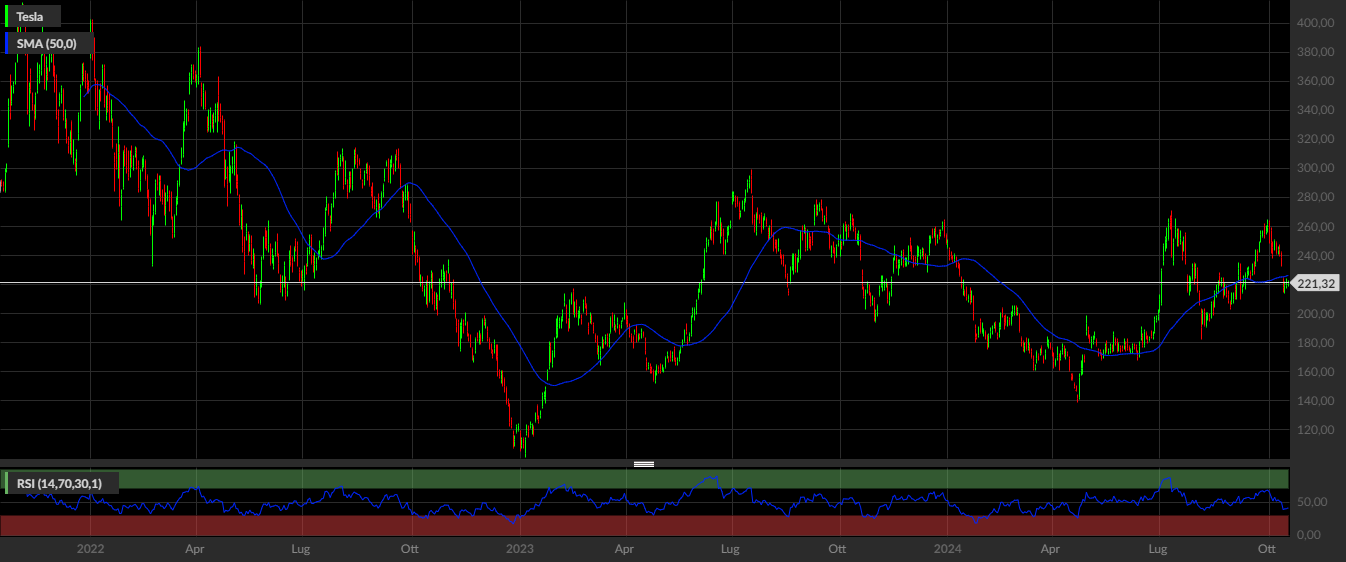Click the 2023 time axis label
This screenshot has height=562, width=1346.
pos(519,549)
